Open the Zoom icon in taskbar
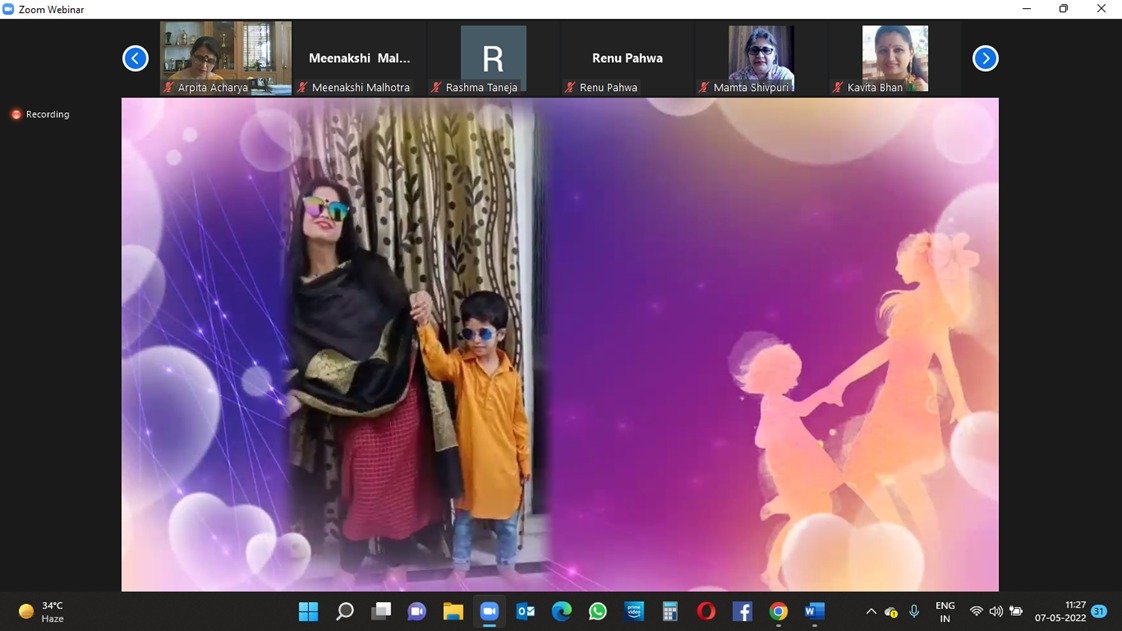Screen dimensions: 1122x631 [489, 611]
